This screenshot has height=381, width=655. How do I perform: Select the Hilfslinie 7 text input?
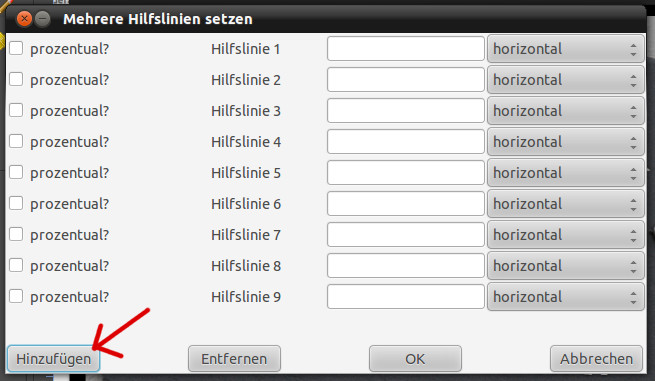point(406,234)
